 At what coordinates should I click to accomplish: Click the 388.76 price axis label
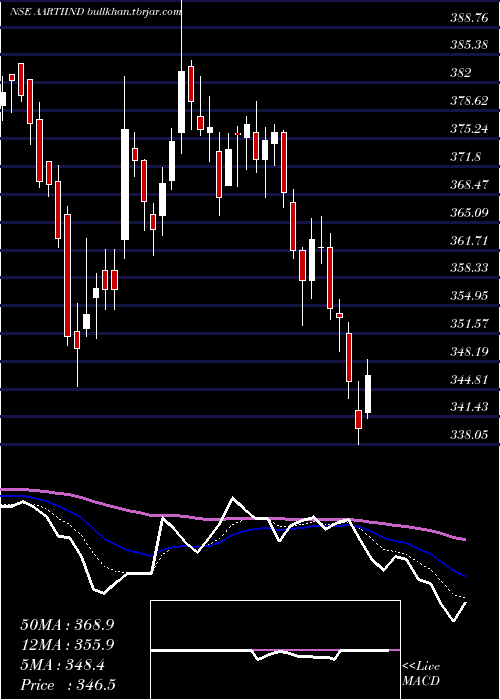click(469, 18)
